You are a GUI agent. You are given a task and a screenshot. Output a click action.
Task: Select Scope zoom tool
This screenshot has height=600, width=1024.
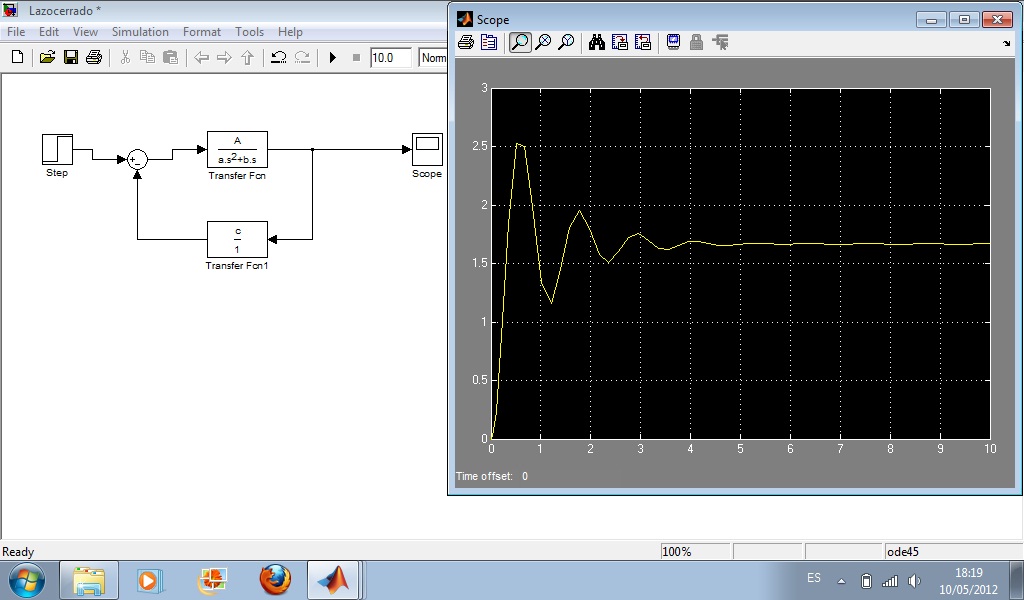point(520,42)
